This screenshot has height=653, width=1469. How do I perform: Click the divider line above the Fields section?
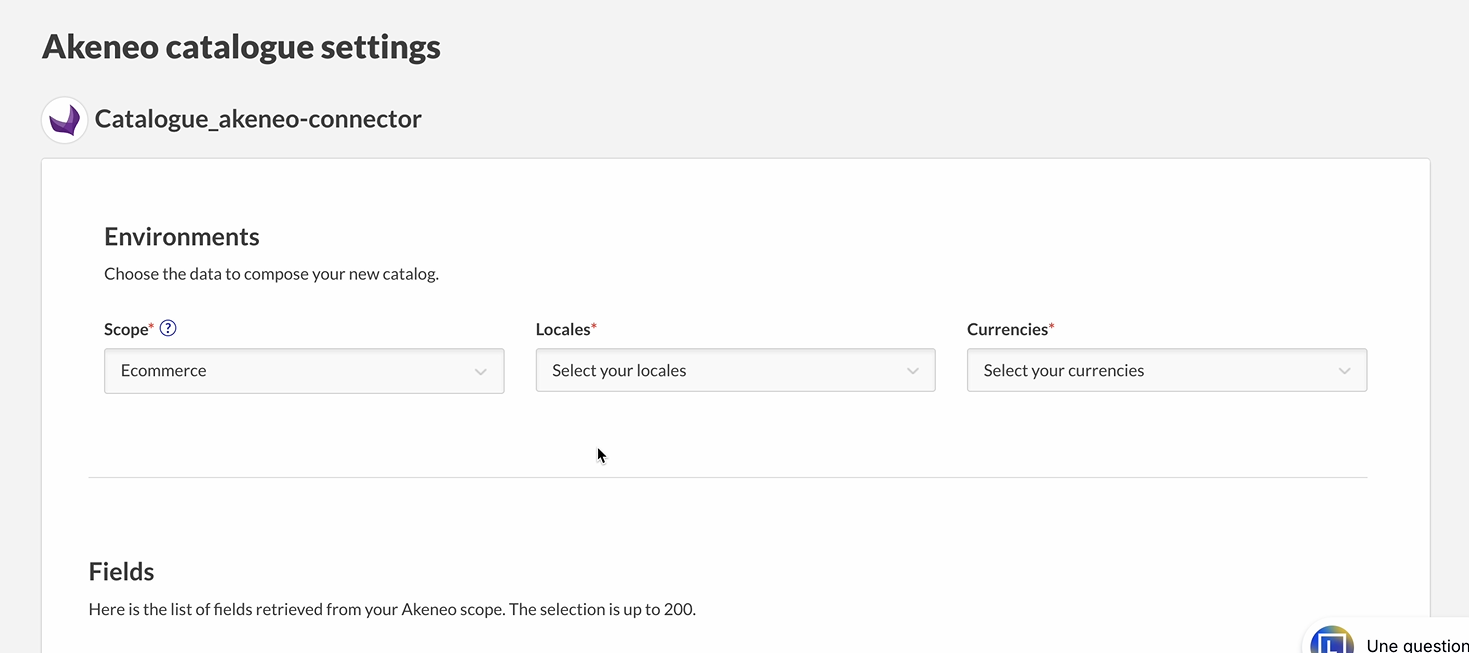point(727,478)
